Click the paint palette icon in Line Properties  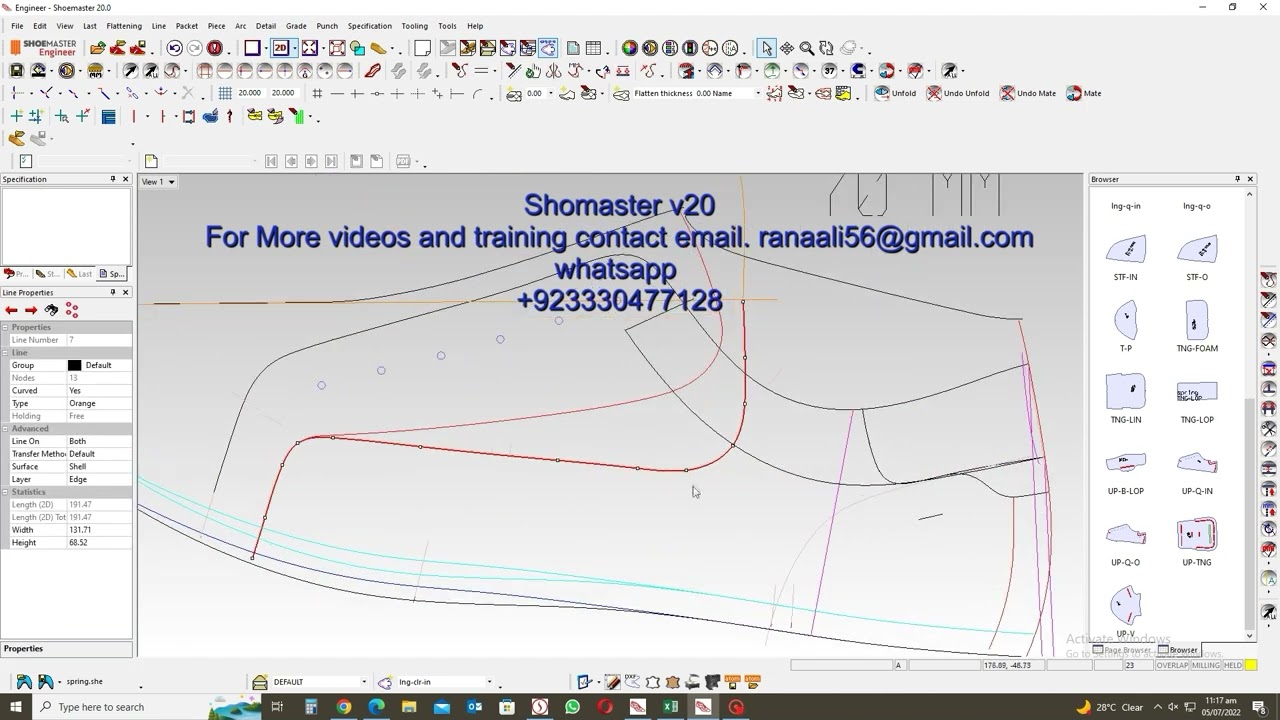pos(71,310)
